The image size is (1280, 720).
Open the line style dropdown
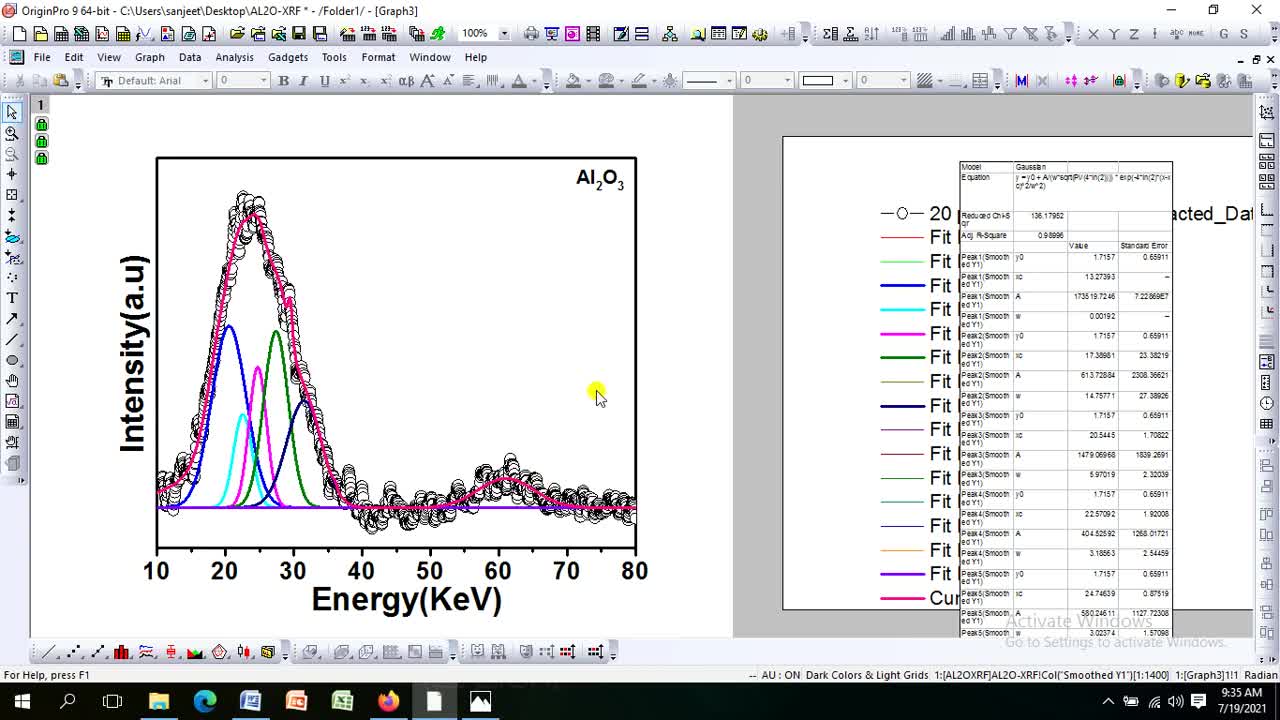point(729,80)
